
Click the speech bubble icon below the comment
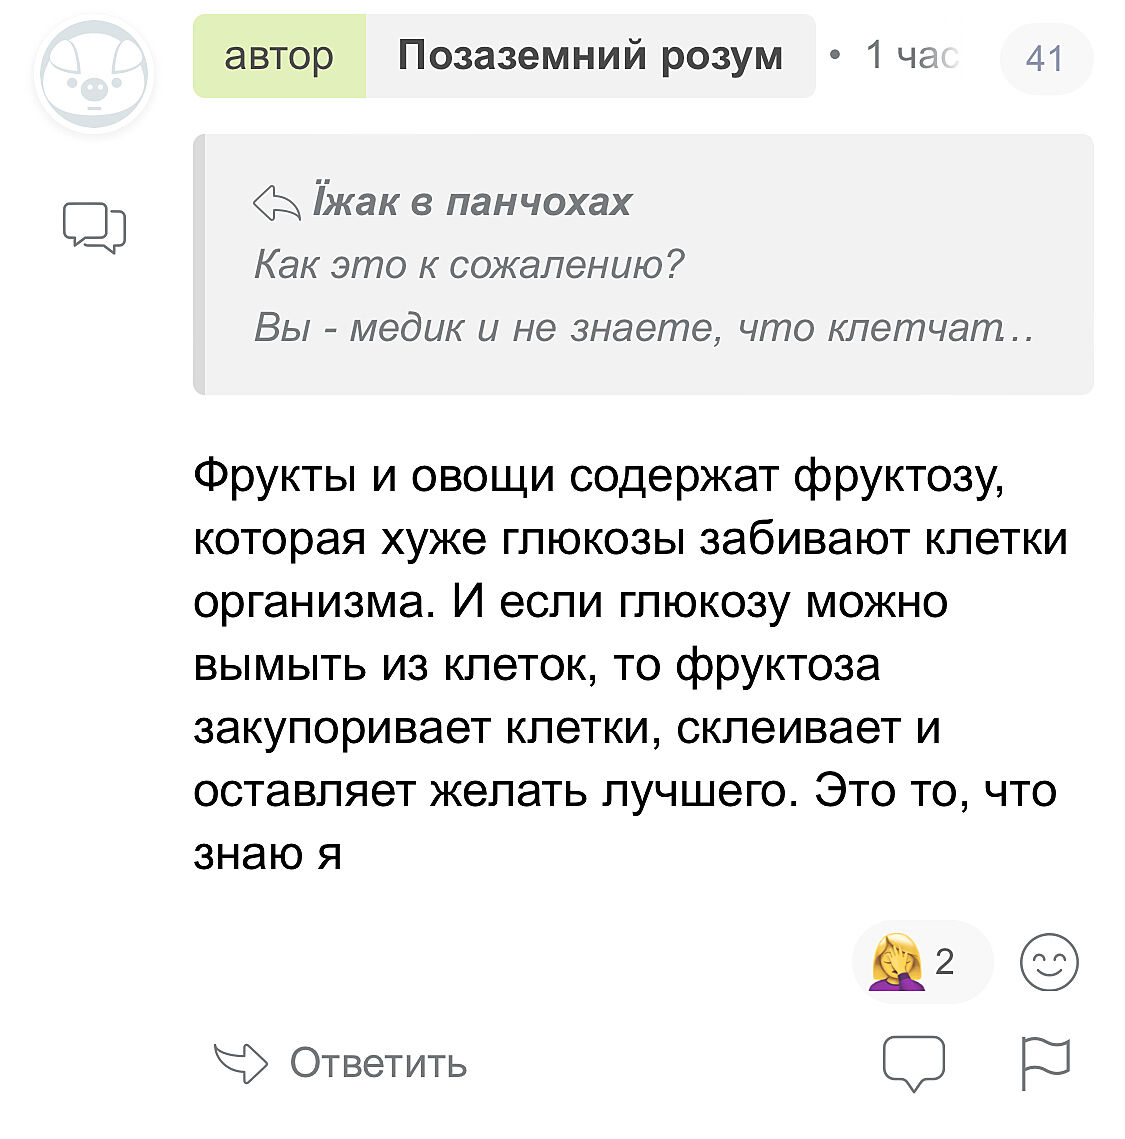click(x=913, y=1063)
